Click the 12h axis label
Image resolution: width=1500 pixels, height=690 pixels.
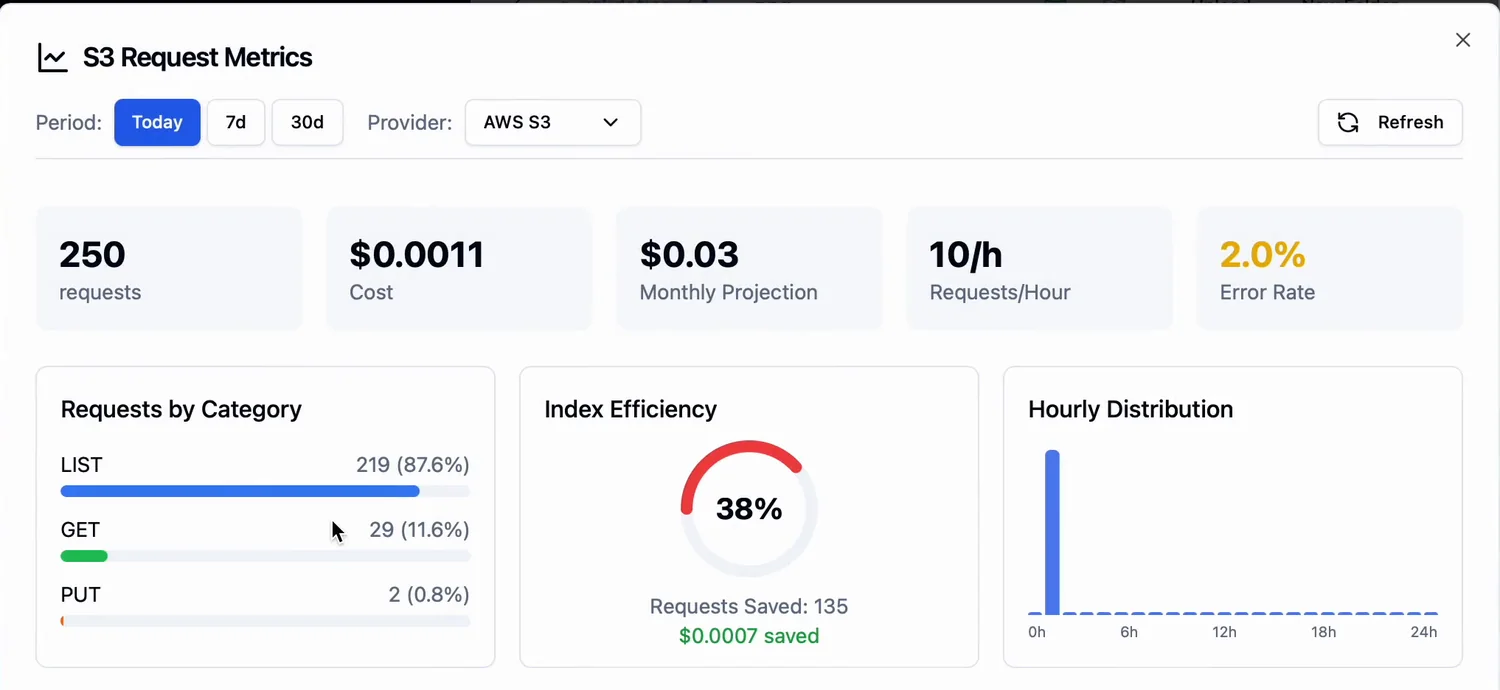coord(1224,632)
